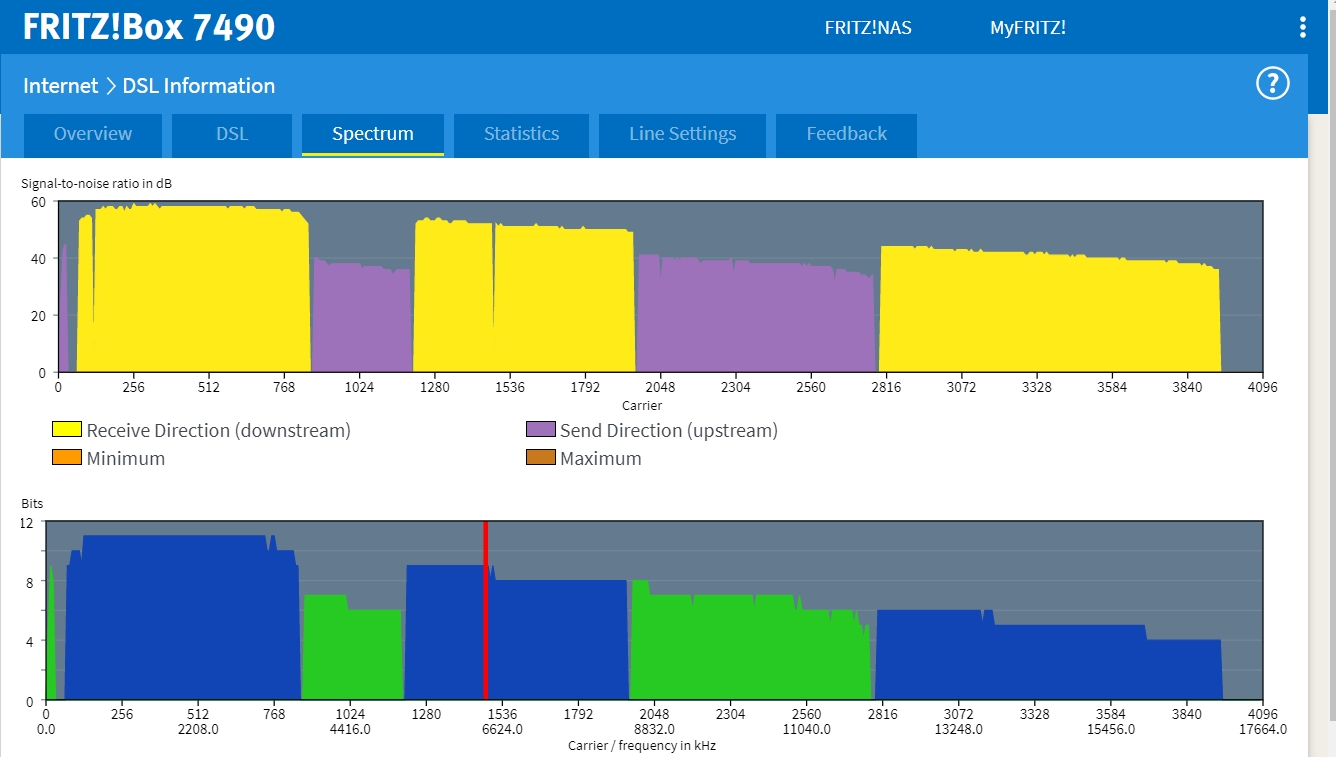Open the Line Settings tab
Viewport: 1336px width, 757px height.
682,134
